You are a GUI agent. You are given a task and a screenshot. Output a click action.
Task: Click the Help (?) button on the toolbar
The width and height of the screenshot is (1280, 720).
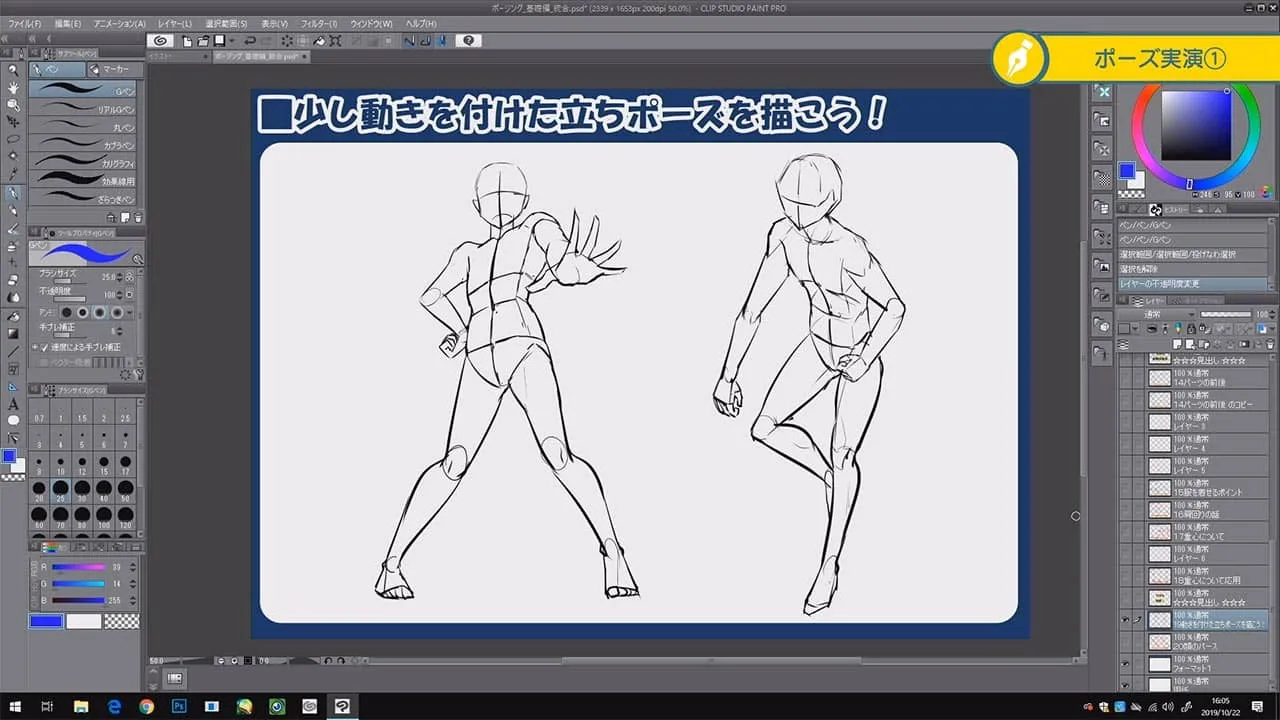pos(468,40)
